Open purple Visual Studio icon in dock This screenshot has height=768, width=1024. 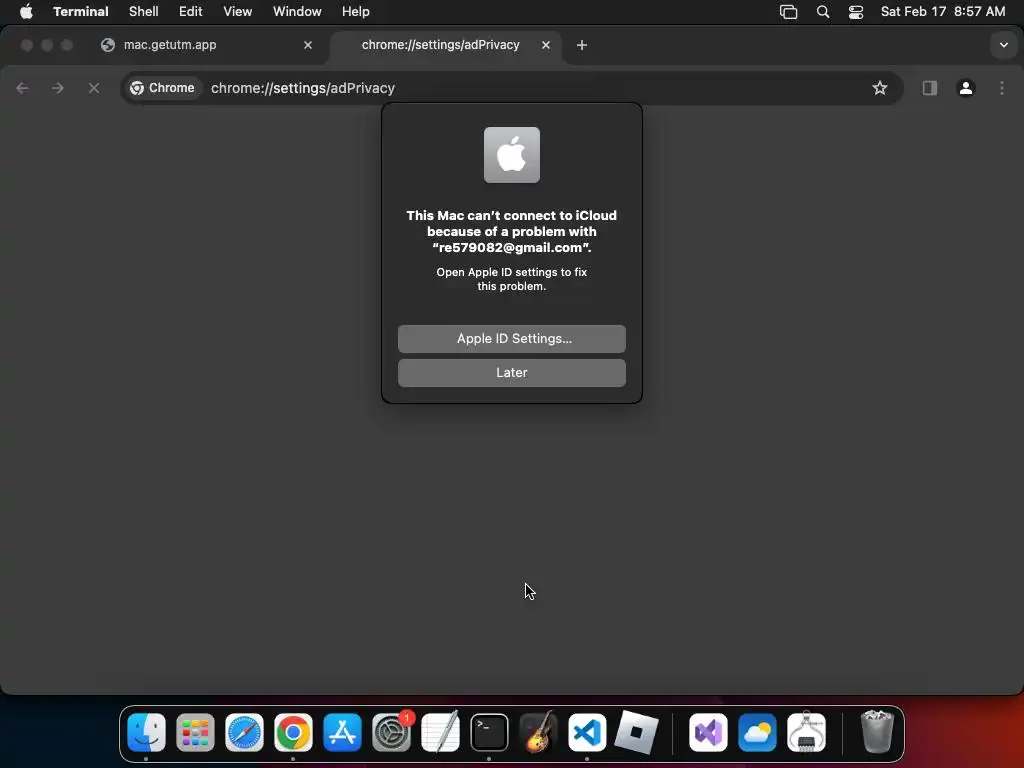(x=709, y=732)
